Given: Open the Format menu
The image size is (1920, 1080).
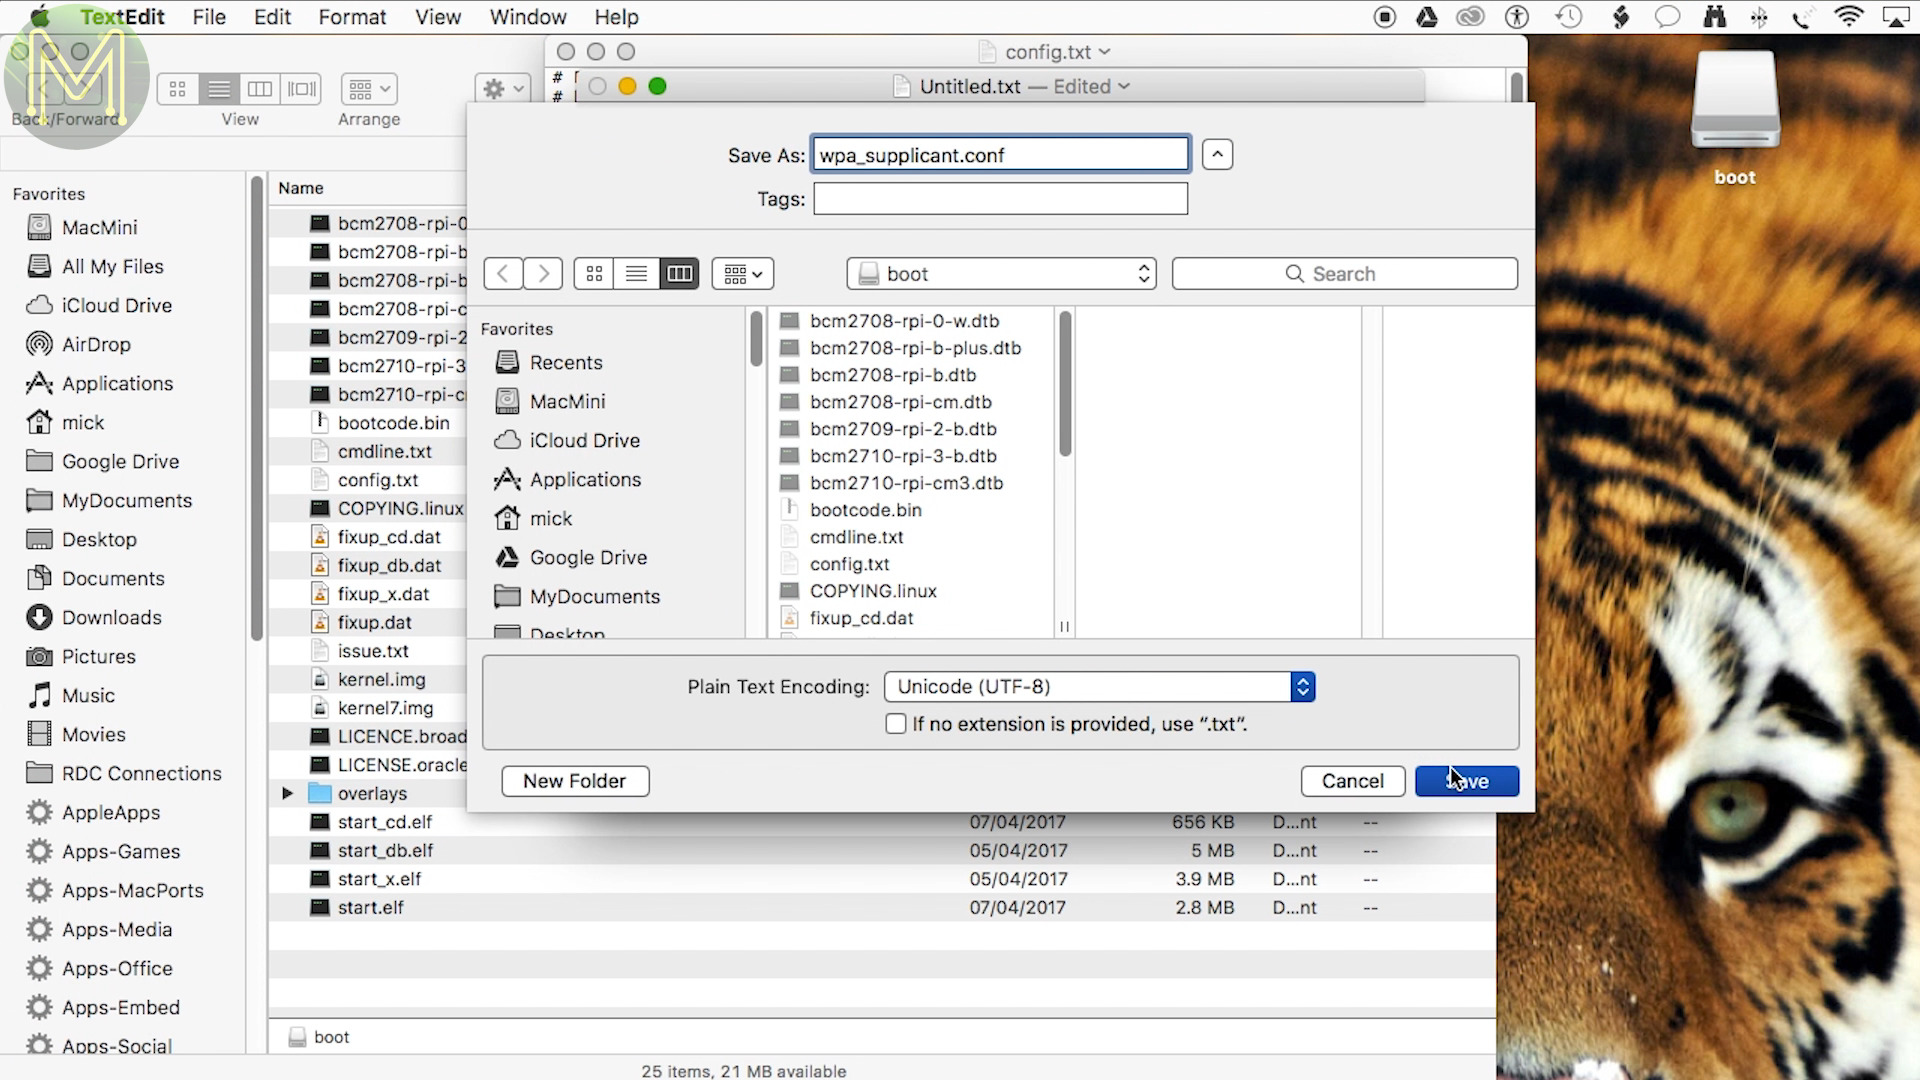Looking at the screenshot, I should click(x=352, y=17).
